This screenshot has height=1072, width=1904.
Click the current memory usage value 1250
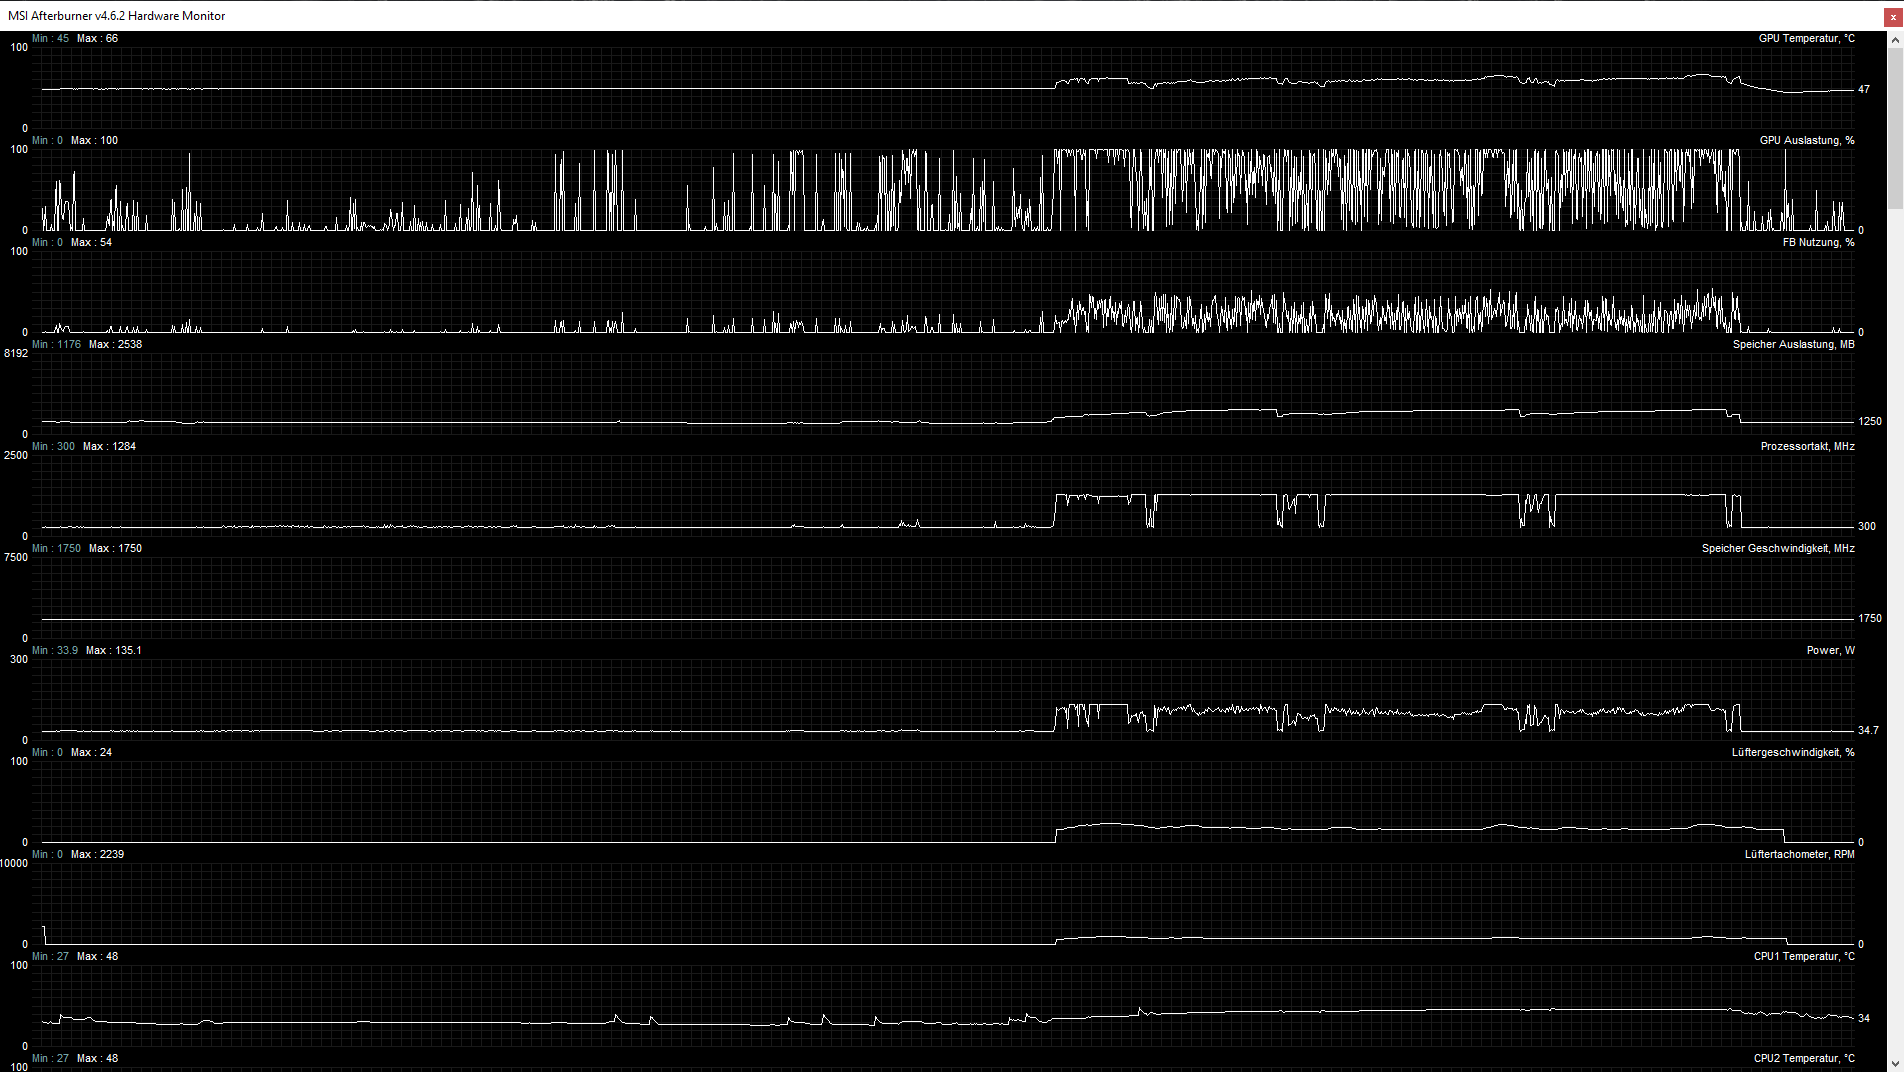[x=1870, y=422]
